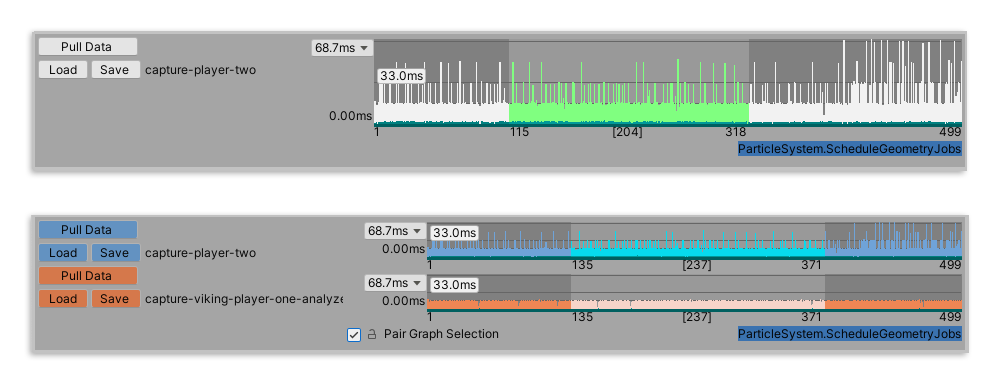Click the orange Save button
The image size is (1002, 386).
point(115,298)
